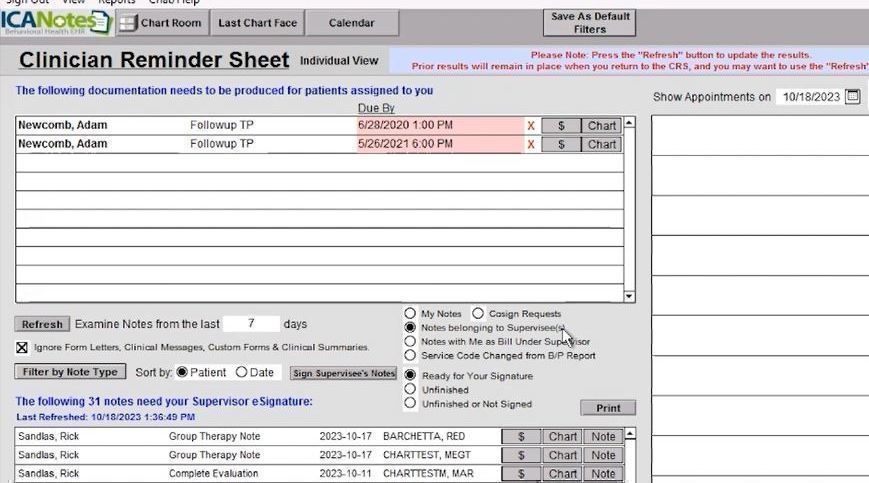Click Save As Default Filters
The width and height of the screenshot is (869, 483).
point(590,23)
